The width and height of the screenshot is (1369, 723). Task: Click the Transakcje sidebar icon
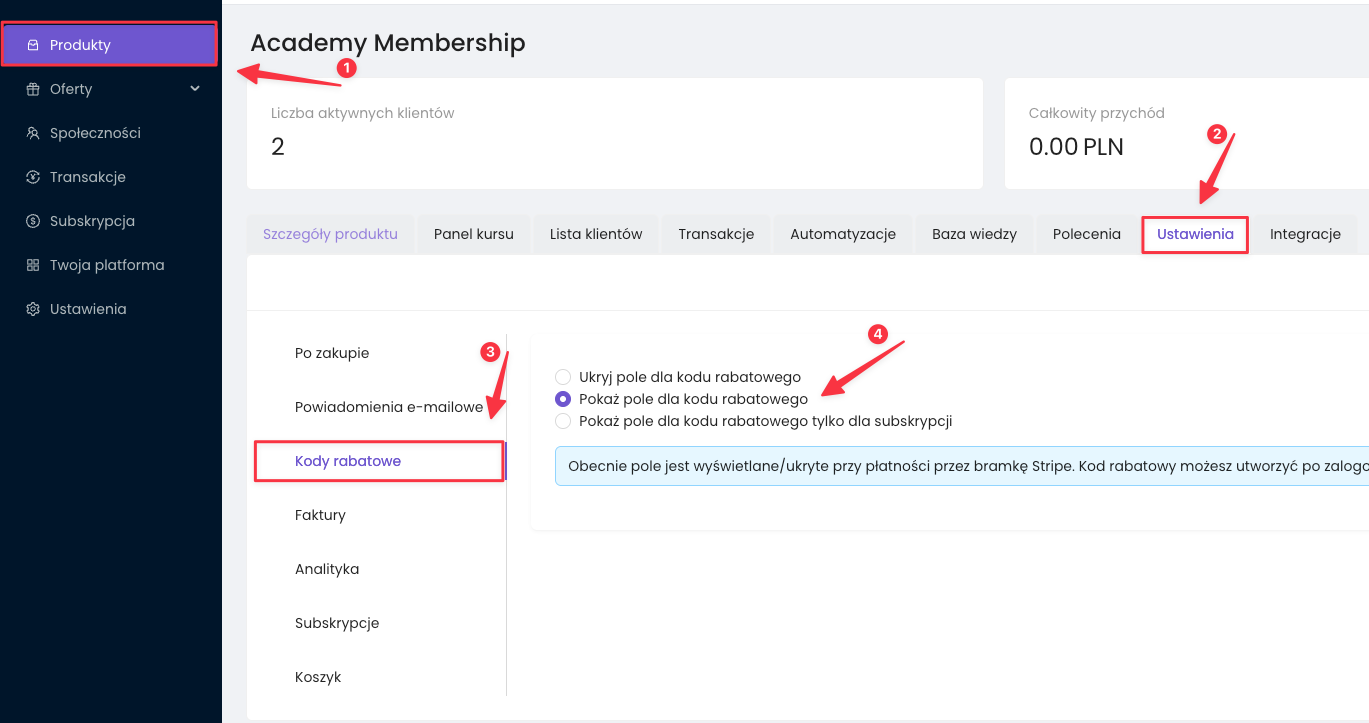click(x=33, y=177)
